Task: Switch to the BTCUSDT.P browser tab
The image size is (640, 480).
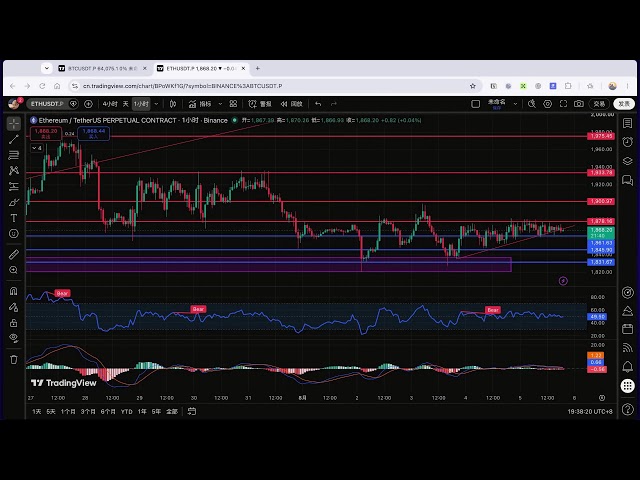Action: (x=102, y=69)
